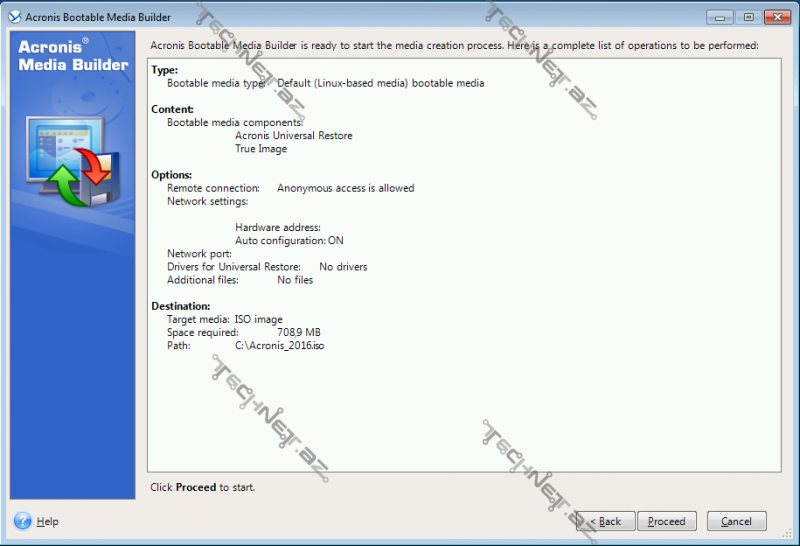
Task: Click the Options heading in the summary
Action: [x=171, y=175]
